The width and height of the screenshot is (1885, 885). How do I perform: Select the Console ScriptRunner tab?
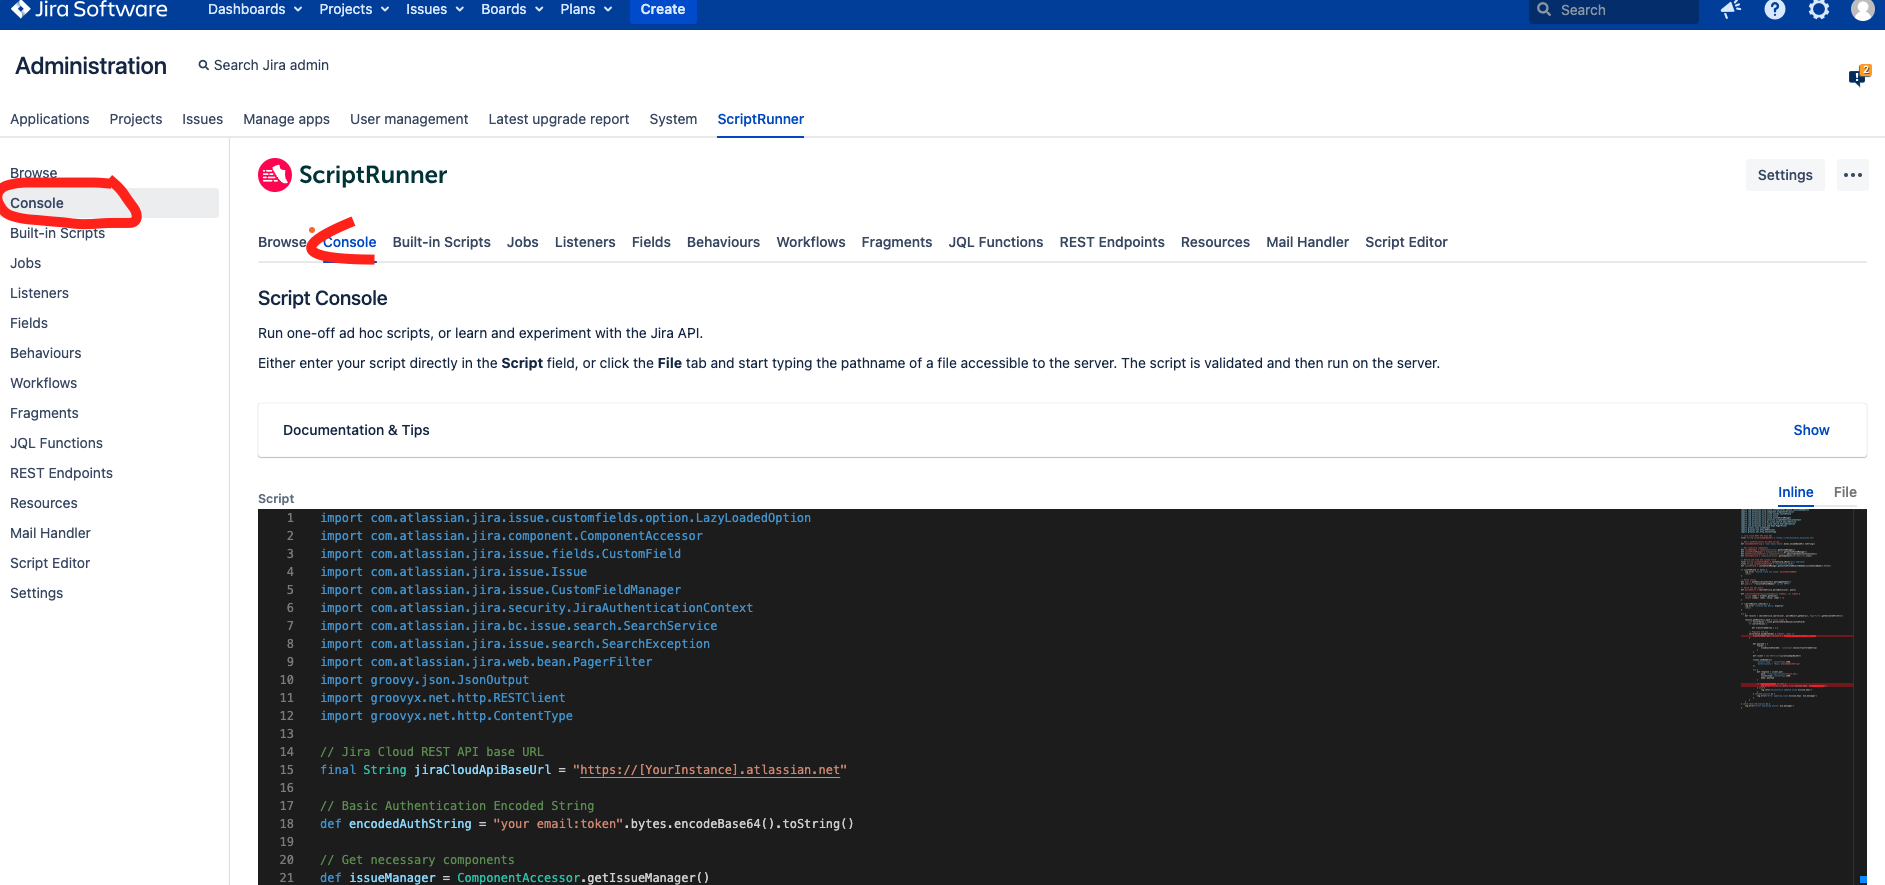point(350,242)
